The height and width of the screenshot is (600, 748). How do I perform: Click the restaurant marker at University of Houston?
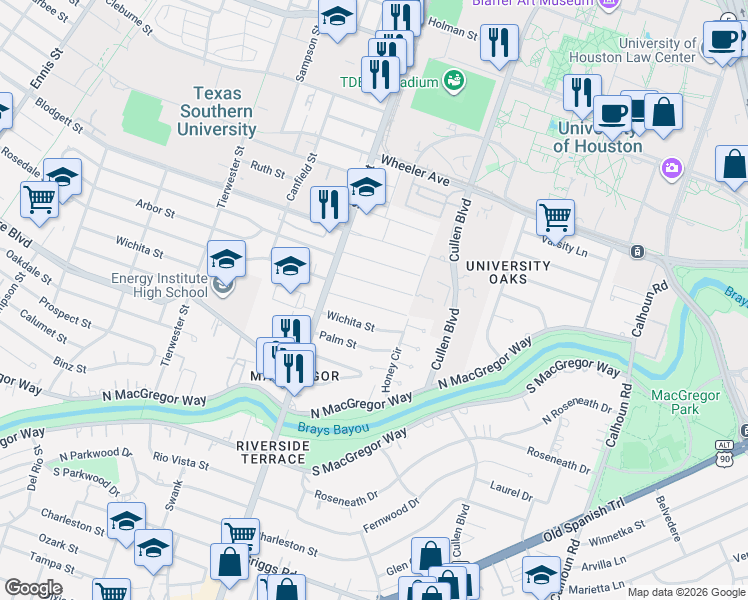click(x=582, y=94)
